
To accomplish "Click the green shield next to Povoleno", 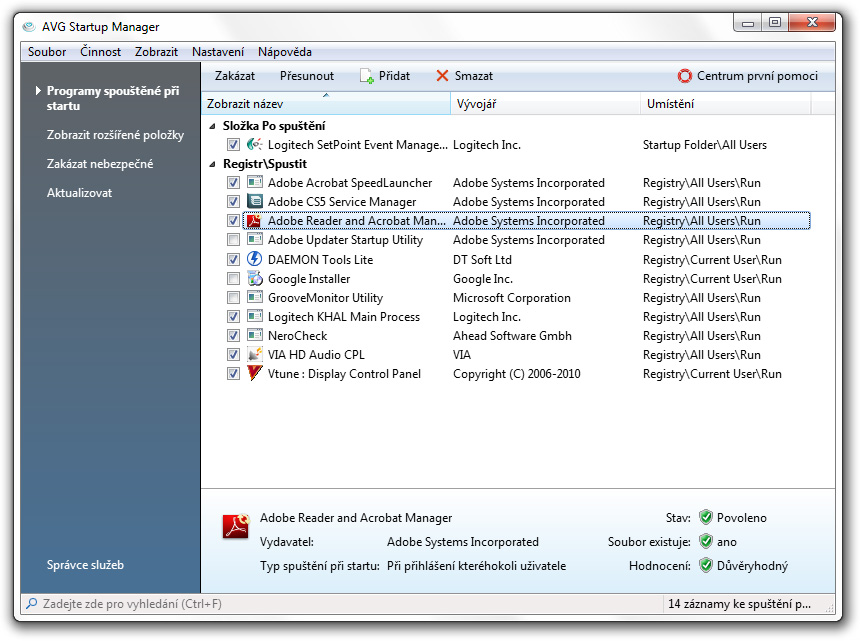I will (x=706, y=517).
